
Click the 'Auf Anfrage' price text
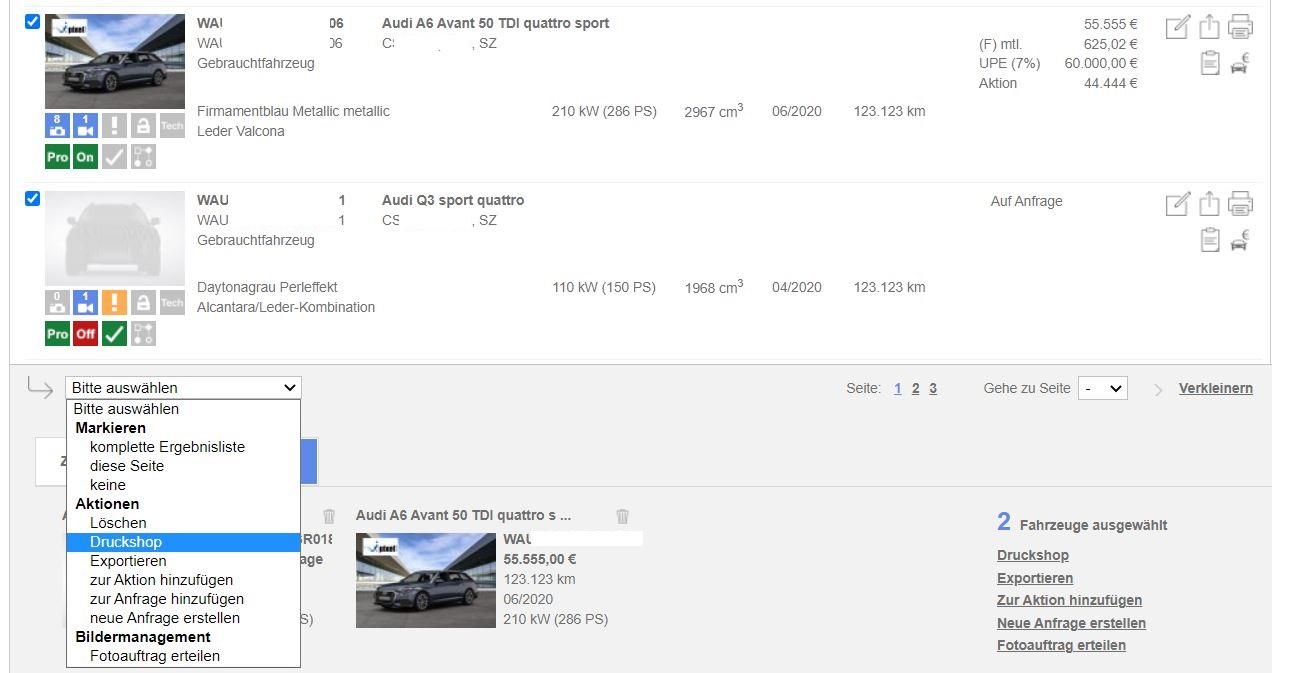(1026, 202)
